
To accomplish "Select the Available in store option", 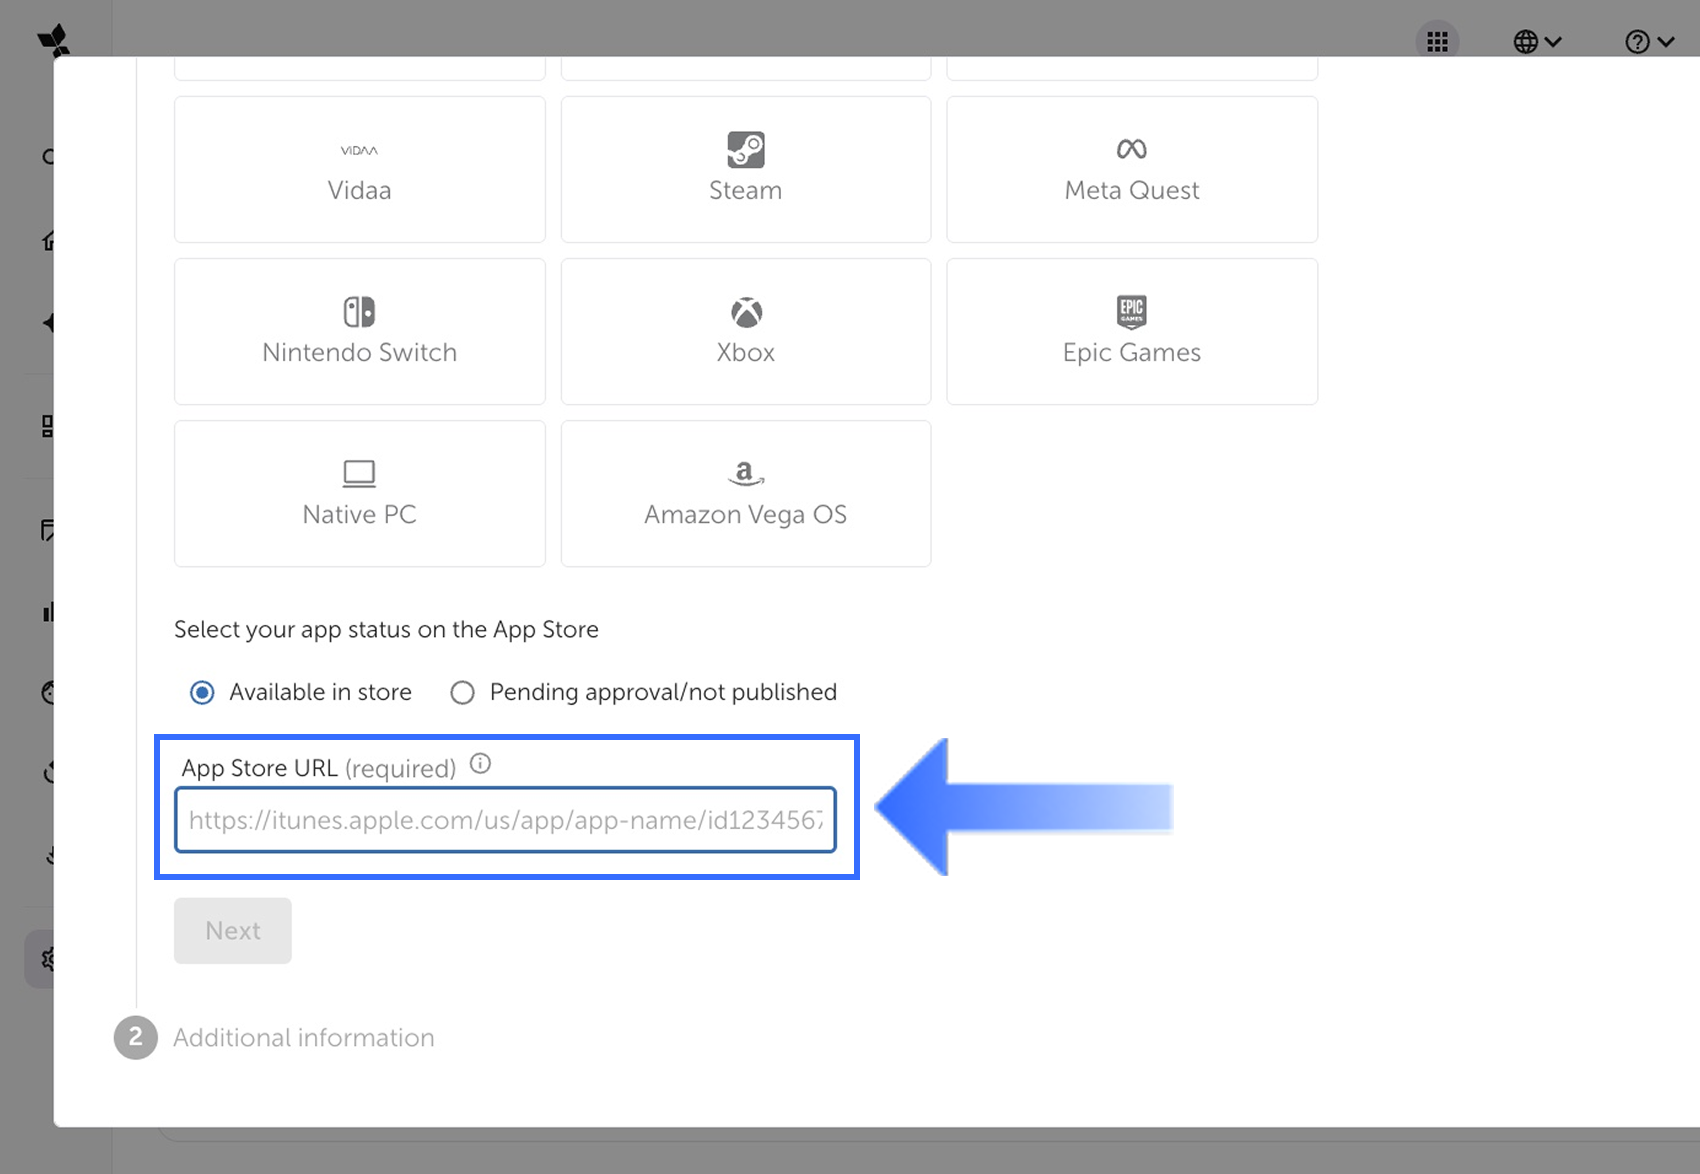I will coord(203,692).
